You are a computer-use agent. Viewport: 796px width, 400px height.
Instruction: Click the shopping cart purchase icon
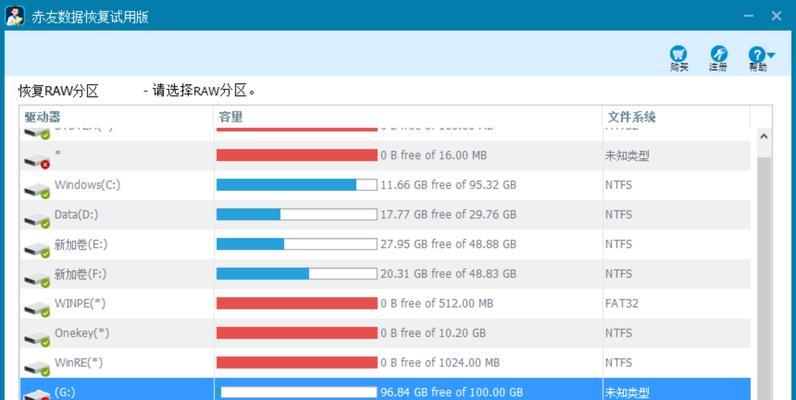point(678,53)
